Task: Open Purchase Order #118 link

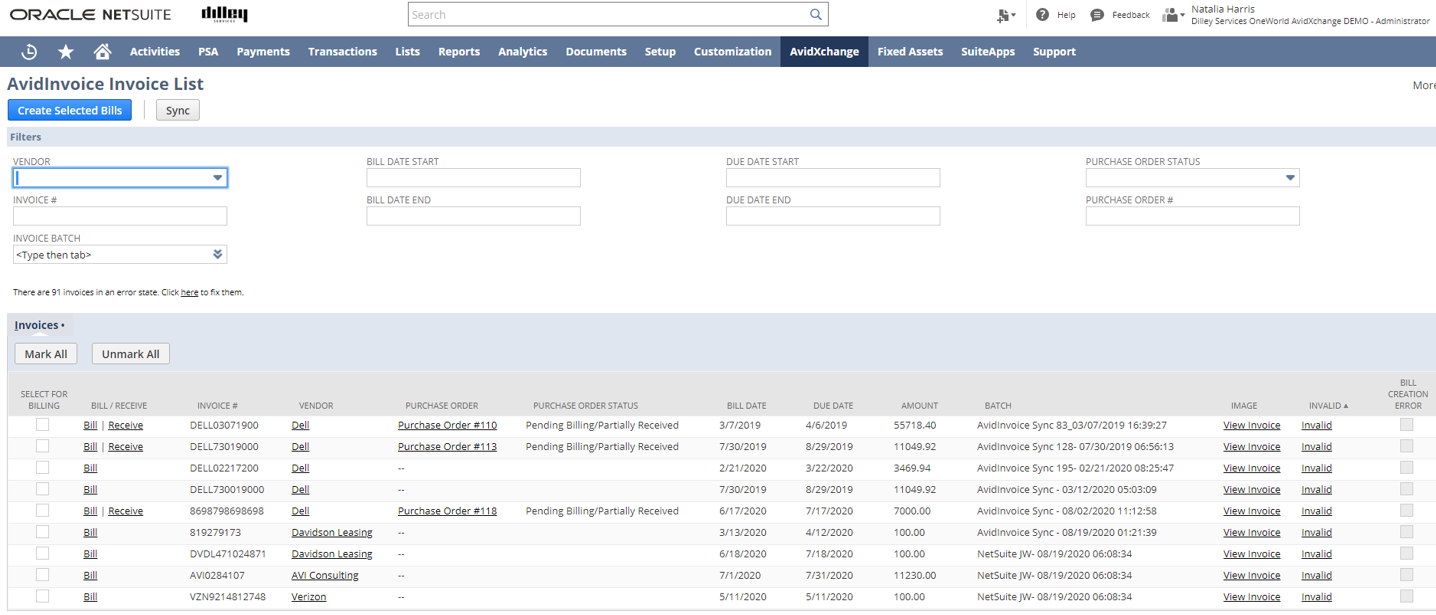Action: (x=447, y=511)
